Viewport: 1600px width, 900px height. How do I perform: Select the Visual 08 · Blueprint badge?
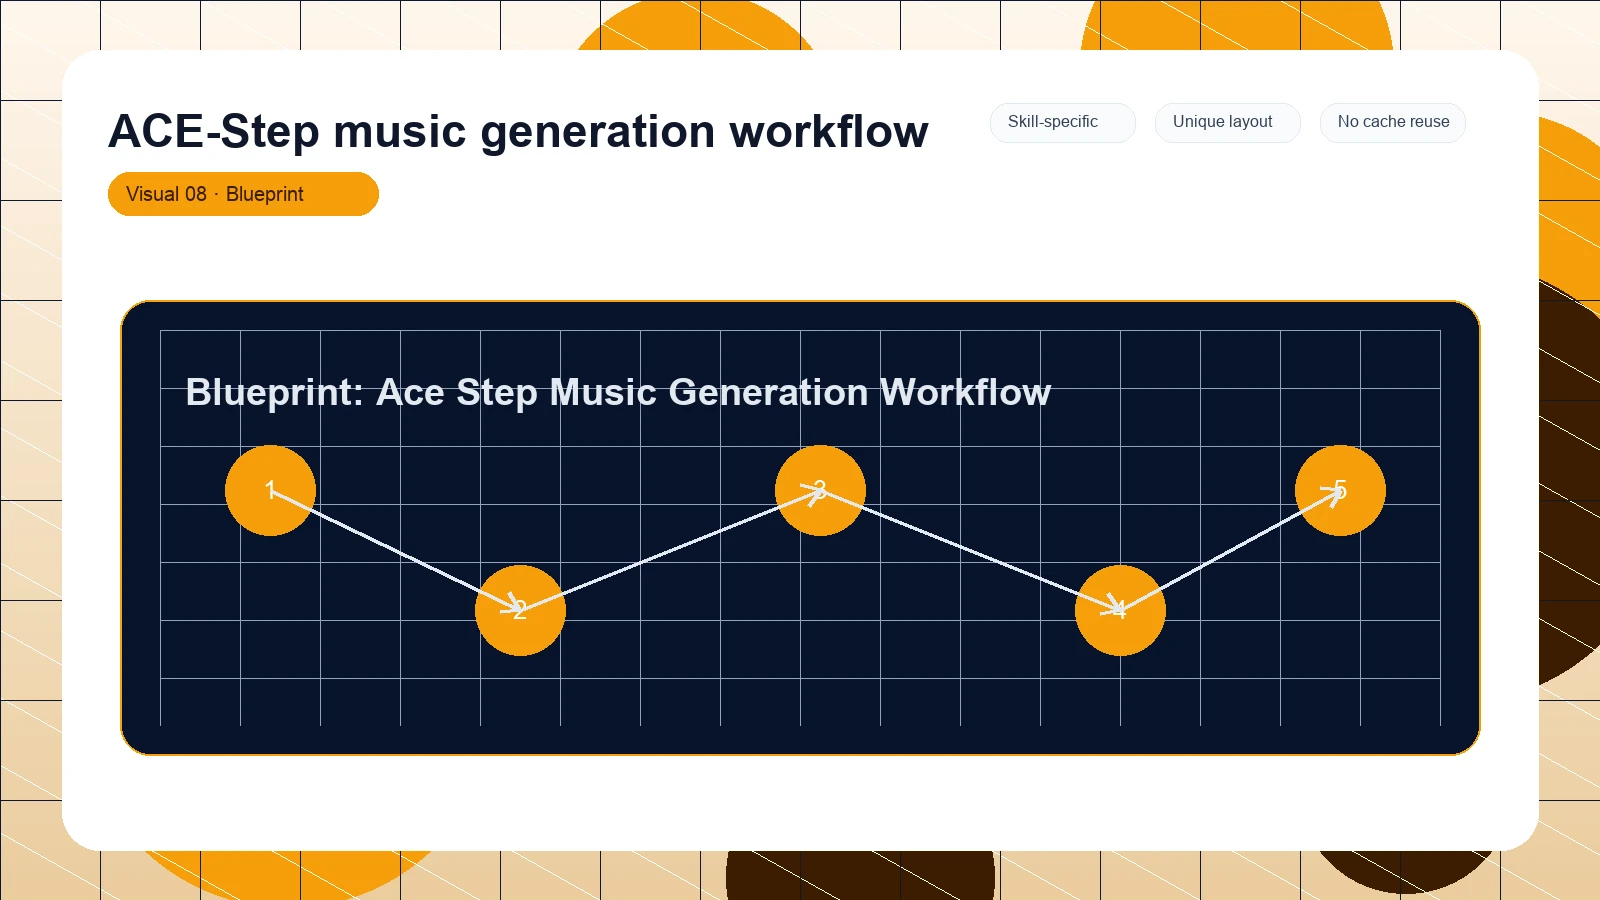click(243, 194)
